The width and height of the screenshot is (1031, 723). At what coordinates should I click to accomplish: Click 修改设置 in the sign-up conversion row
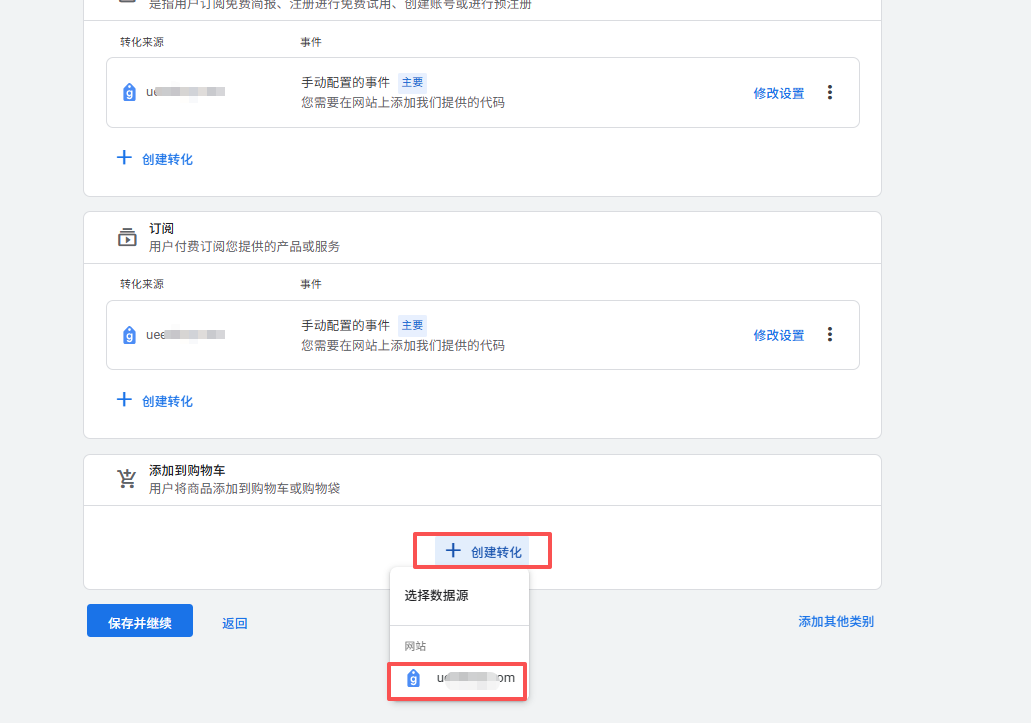778,93
